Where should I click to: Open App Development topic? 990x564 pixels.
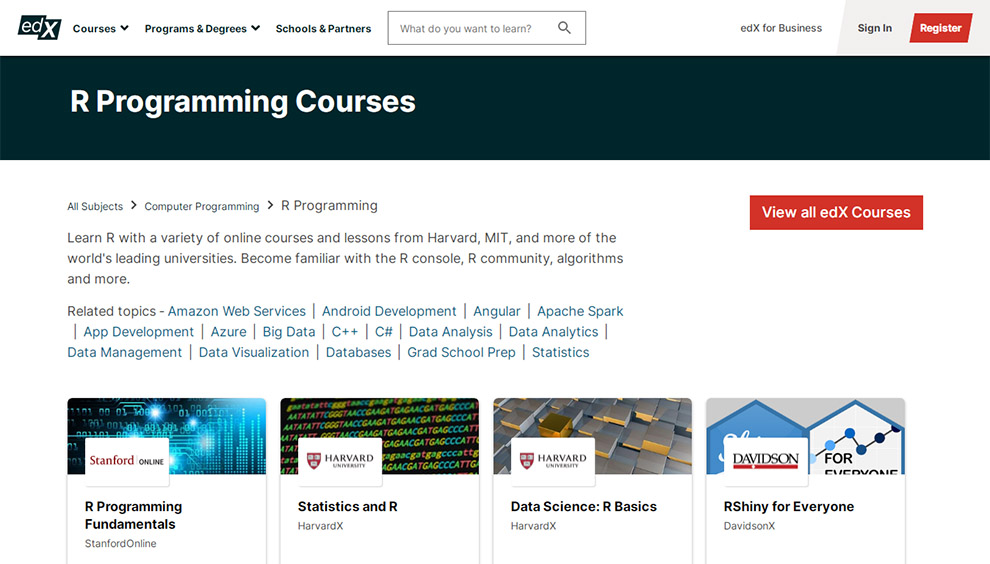(139, 332)
